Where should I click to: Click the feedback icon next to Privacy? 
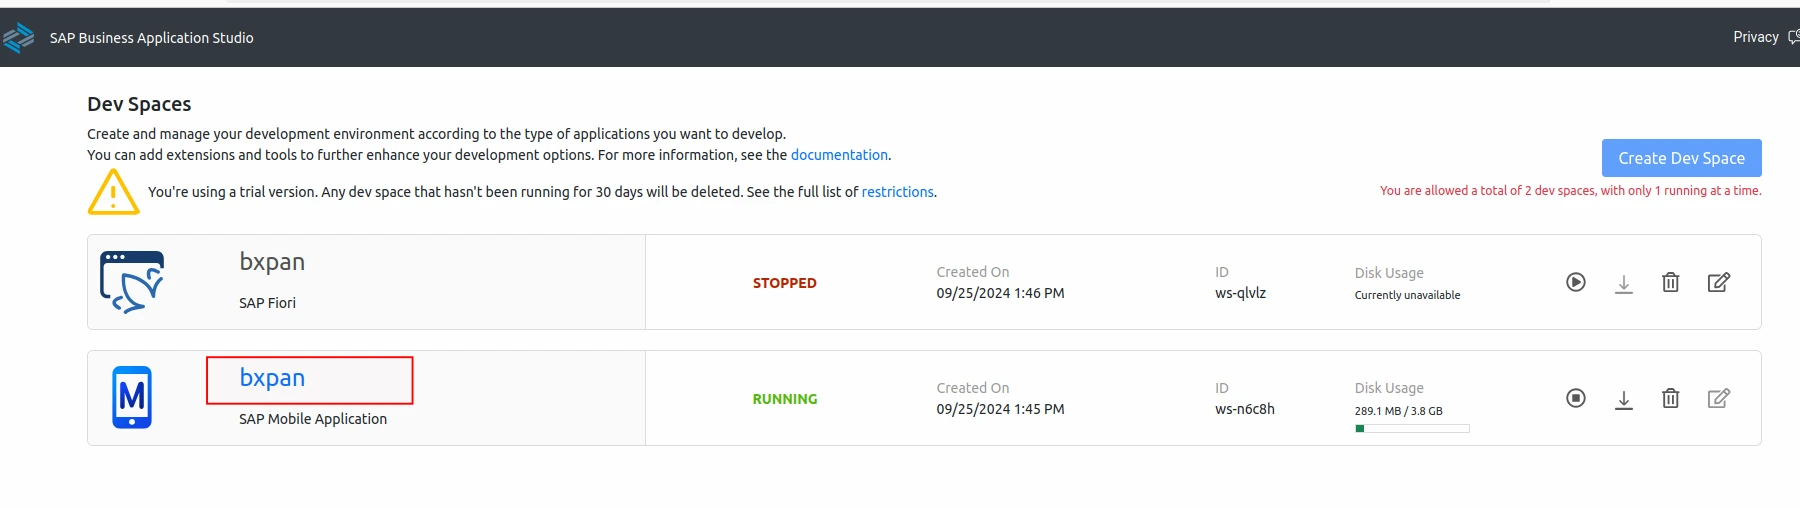[x=1793, y=38]
